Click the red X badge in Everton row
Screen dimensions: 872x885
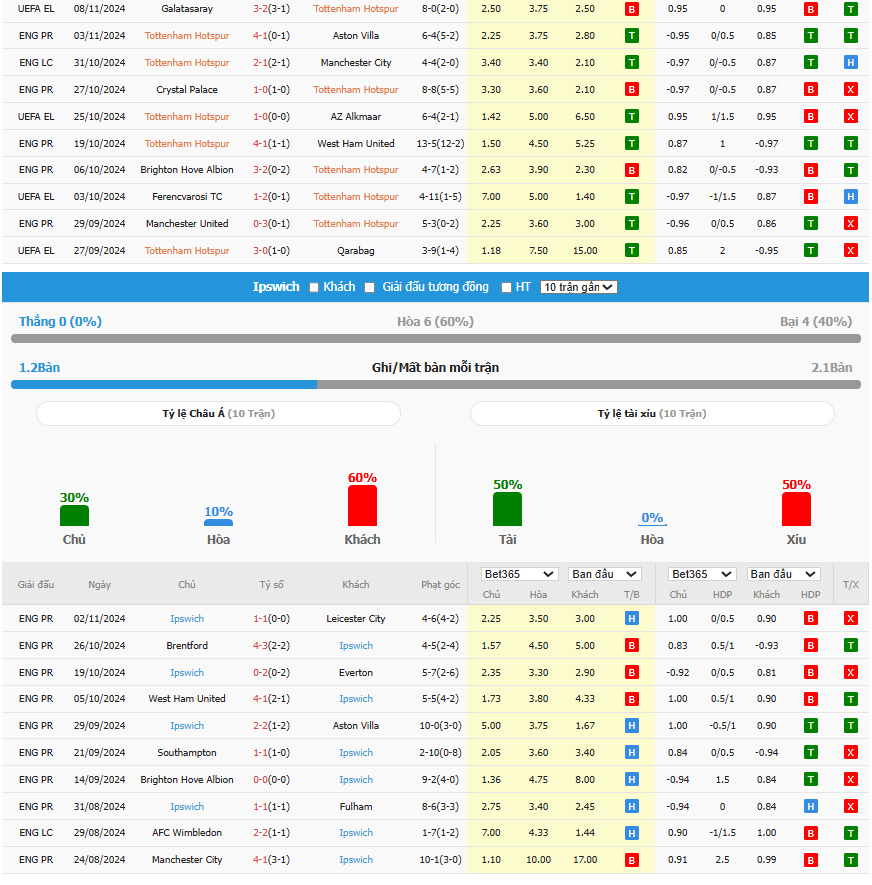[850, 673]
